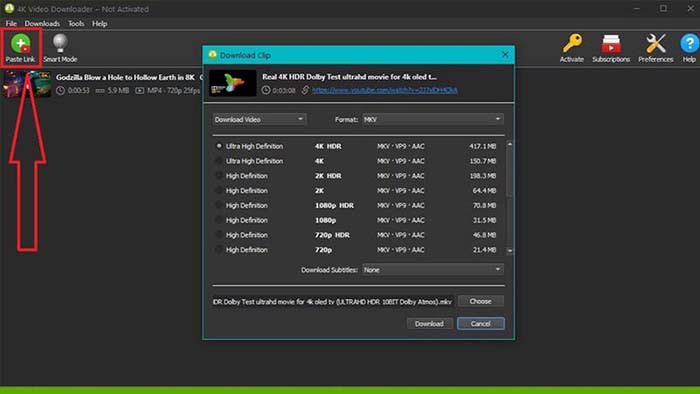Open the YouTube video link
Screen dimensions: 700x394
384,90
